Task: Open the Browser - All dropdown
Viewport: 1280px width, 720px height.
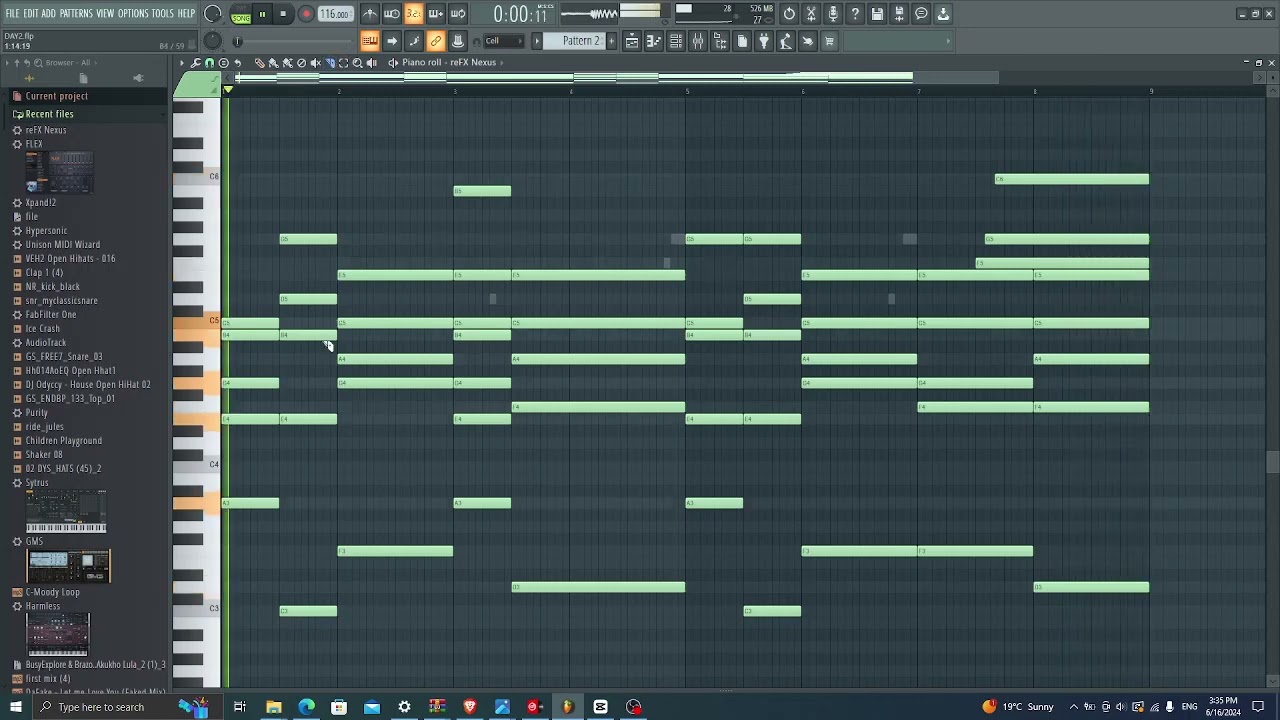Action: [70, 63]
